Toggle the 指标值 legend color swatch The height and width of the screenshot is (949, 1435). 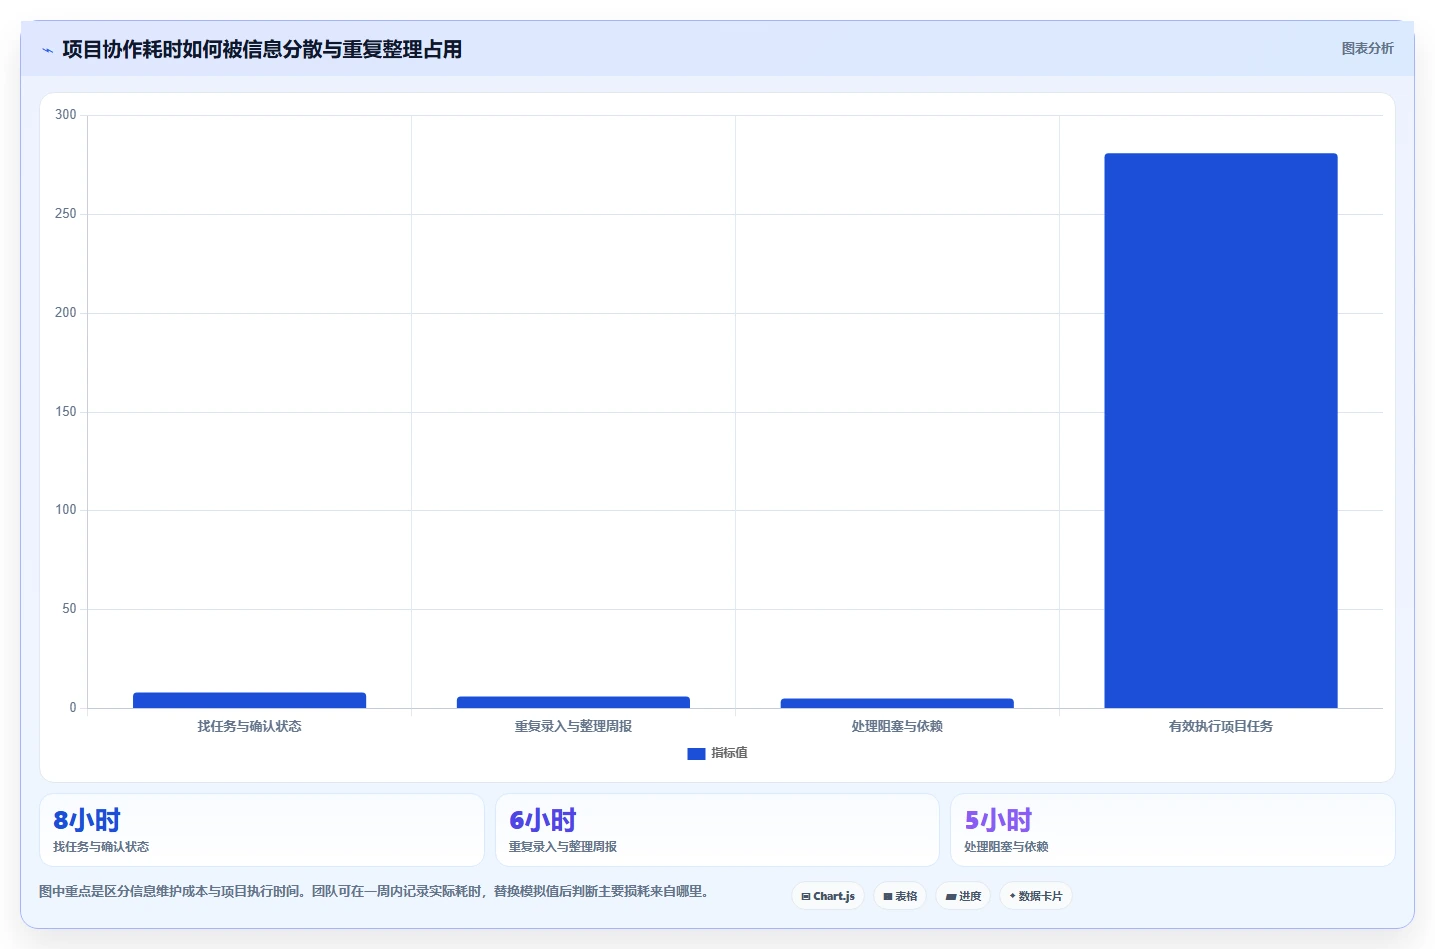tap(696, 753)
